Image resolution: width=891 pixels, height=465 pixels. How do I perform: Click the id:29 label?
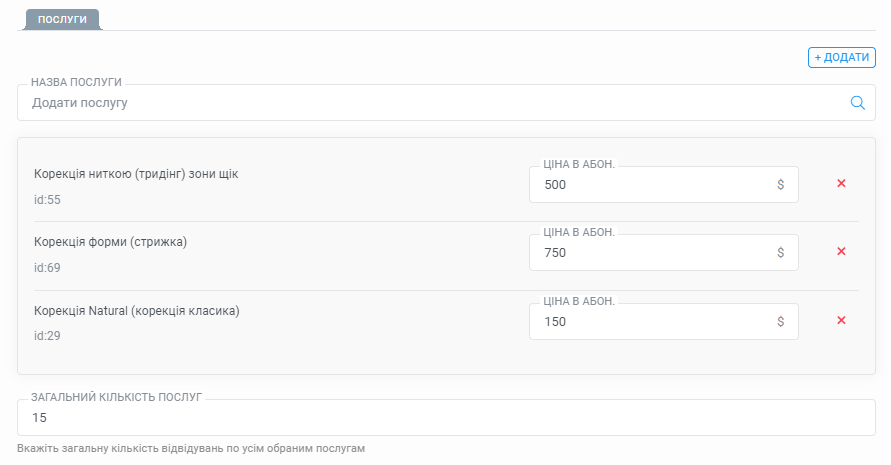[x=47, y=336]
